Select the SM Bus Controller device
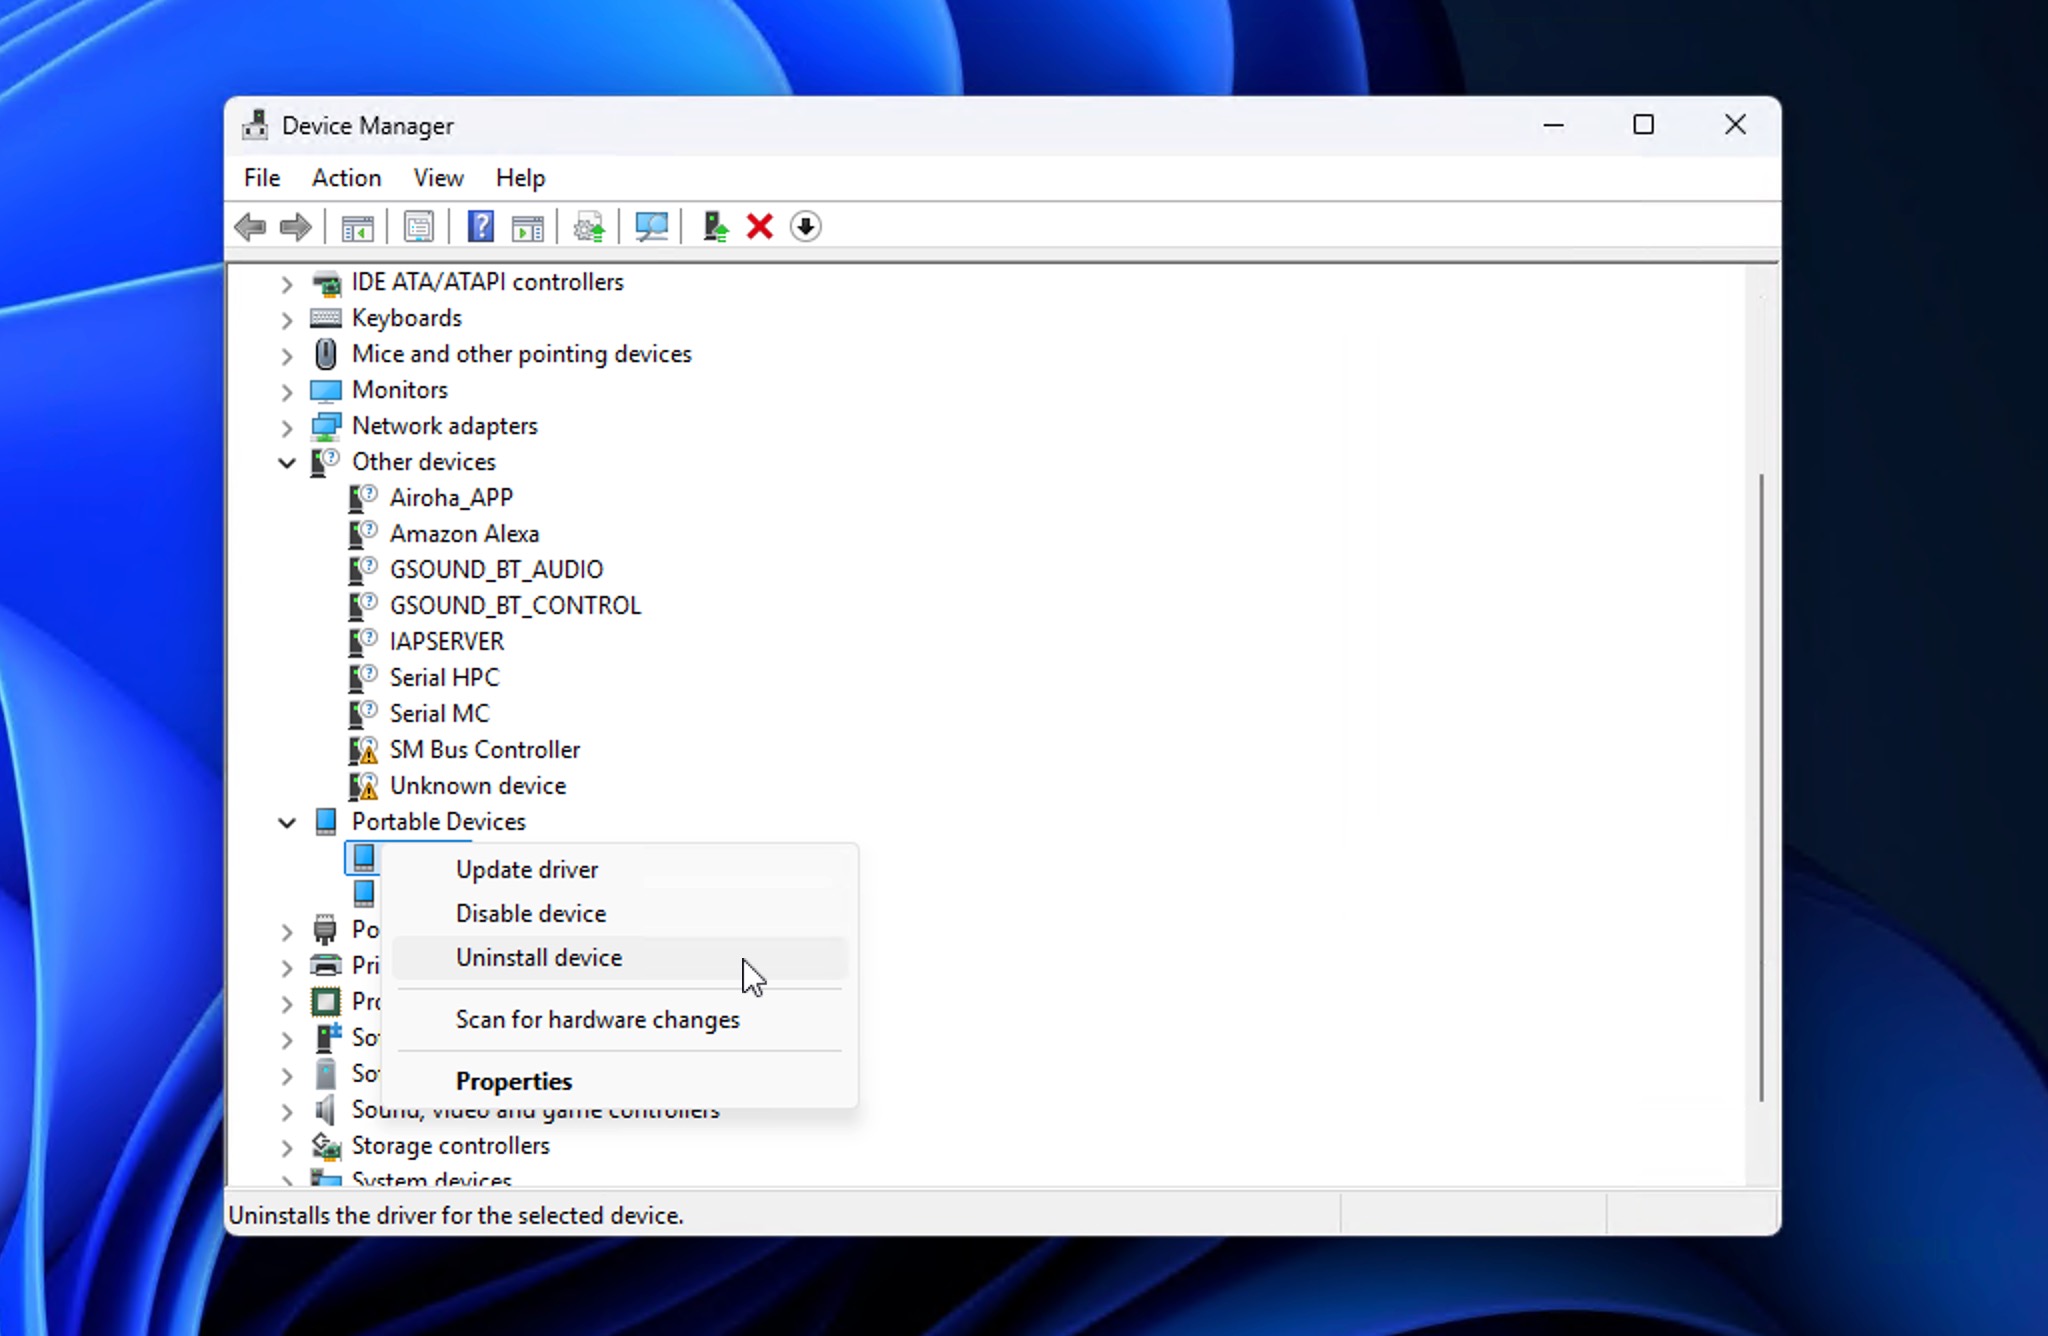Viewport: 2048px width, 1336px height. pyautogui.click(x=484, y=749)
